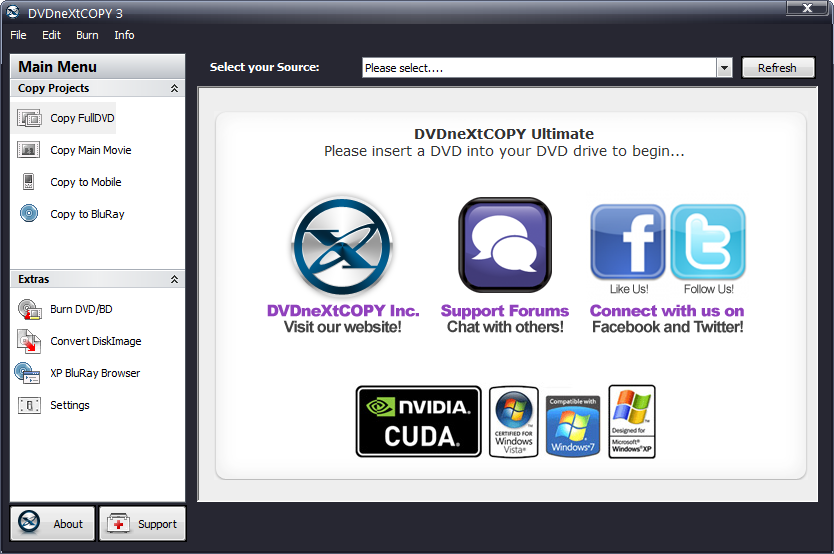Click the DVDneXtCOPY logo in the center panel
The image size is (834, 554).
(343, 246)
